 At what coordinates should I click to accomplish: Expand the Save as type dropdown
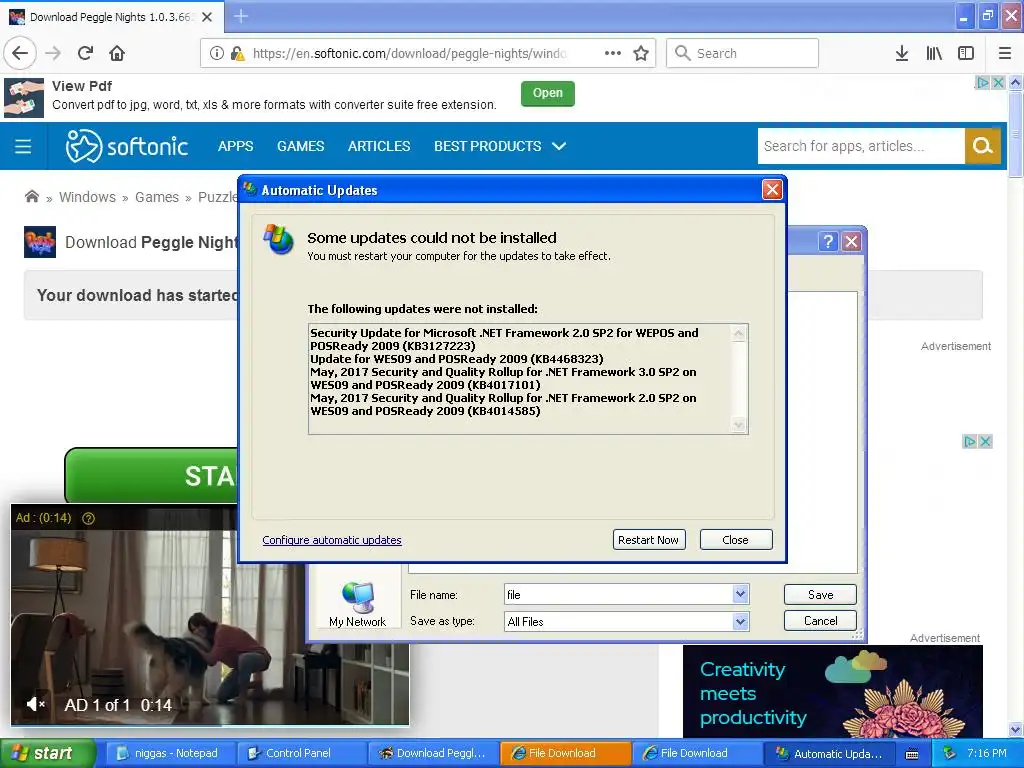[740, 622]
